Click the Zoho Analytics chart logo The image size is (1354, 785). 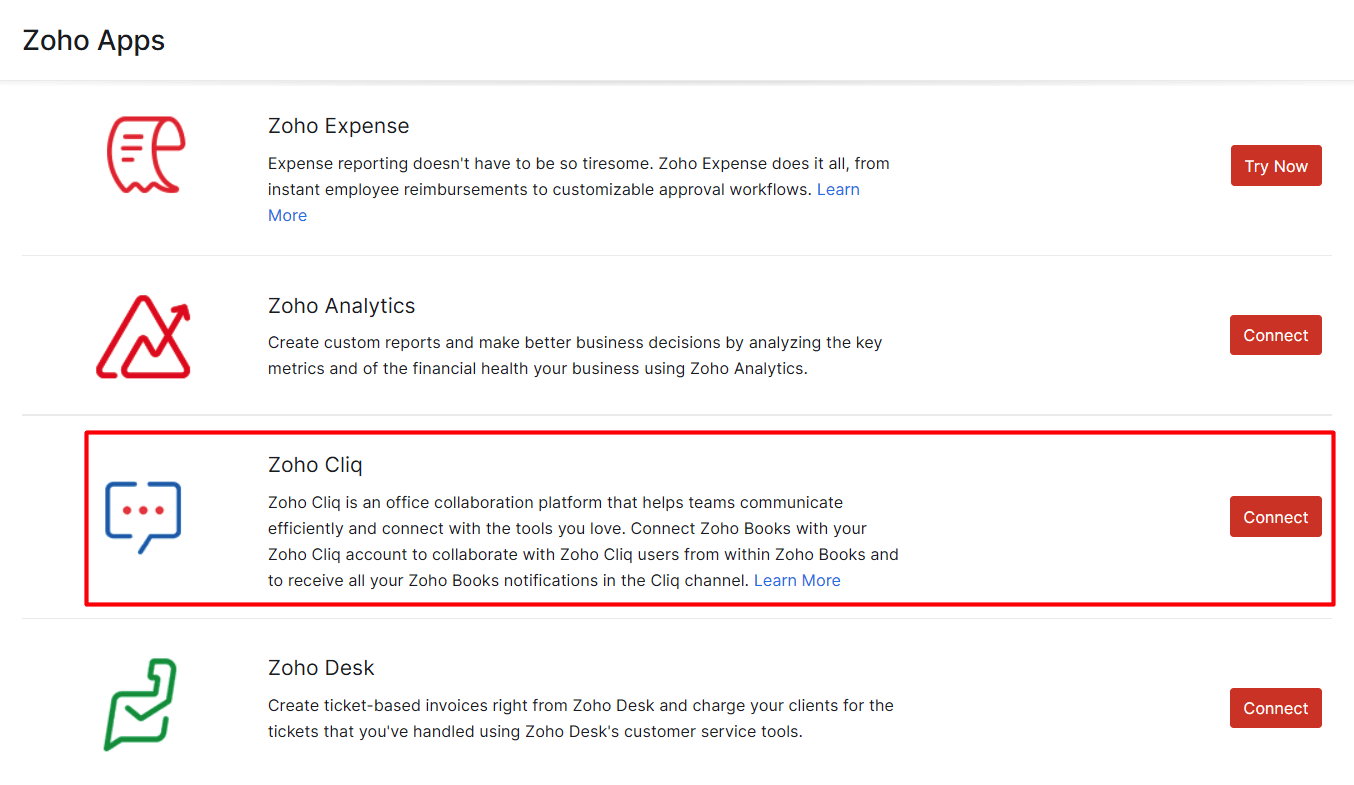[x=143, y=337]
